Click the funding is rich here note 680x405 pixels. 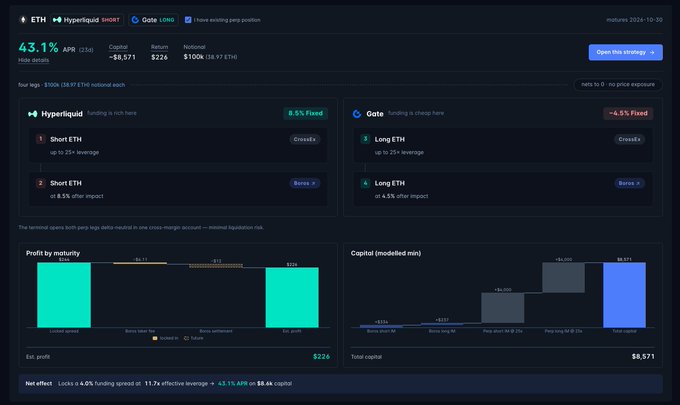pyautogui.click(x=112, y=113)
